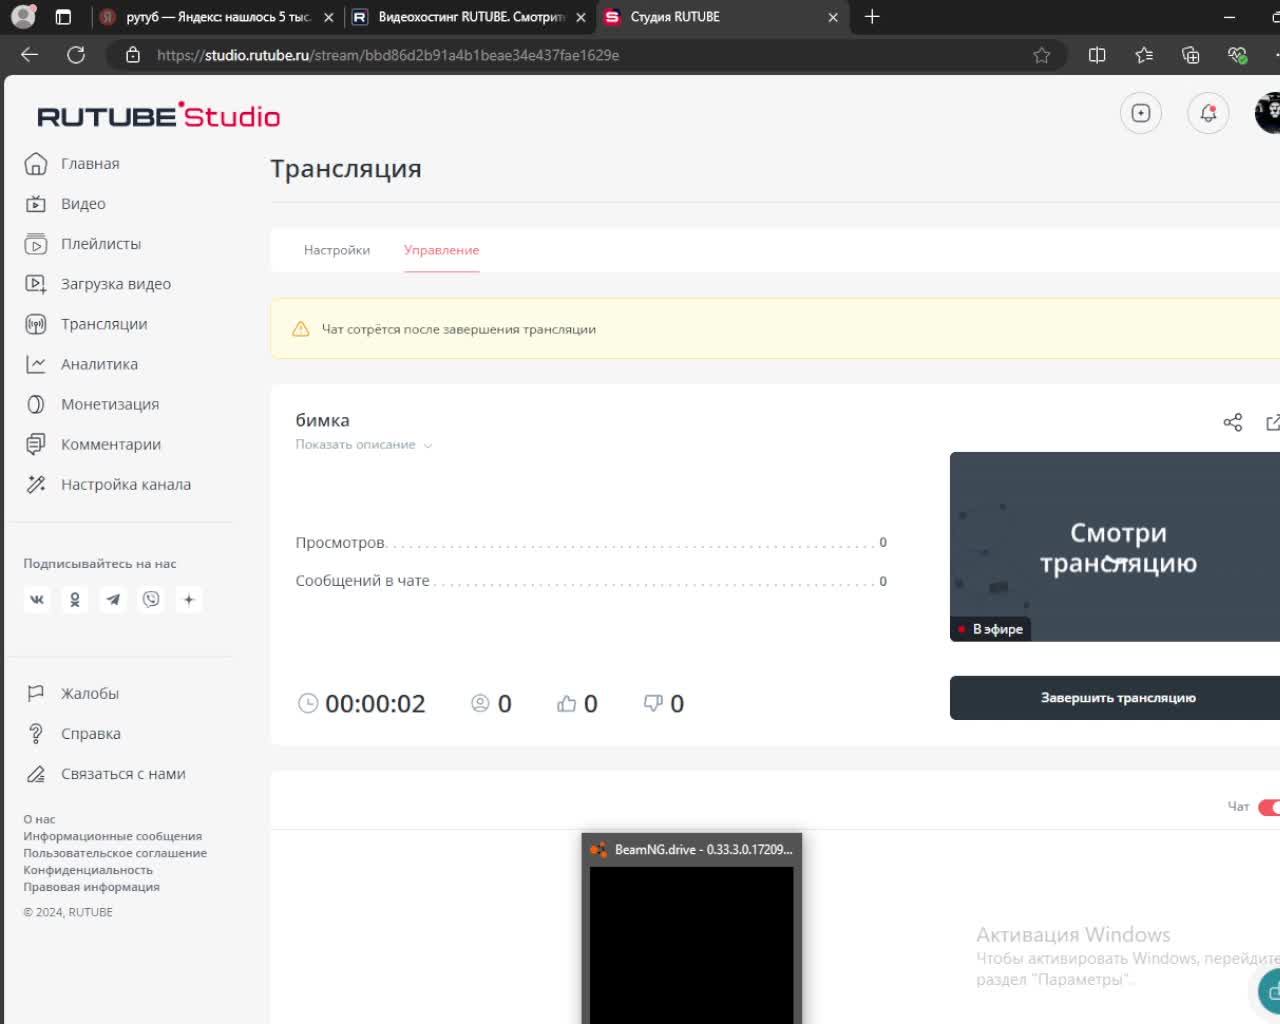Screen dimensions: 1280x1024
Task: Close the Студия RUTUBE tab
Action: click(833, 17)
